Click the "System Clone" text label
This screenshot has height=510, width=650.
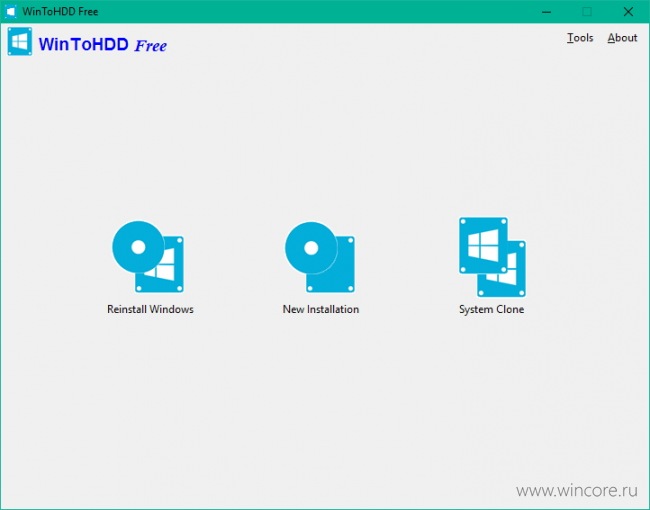click(491, 310)
